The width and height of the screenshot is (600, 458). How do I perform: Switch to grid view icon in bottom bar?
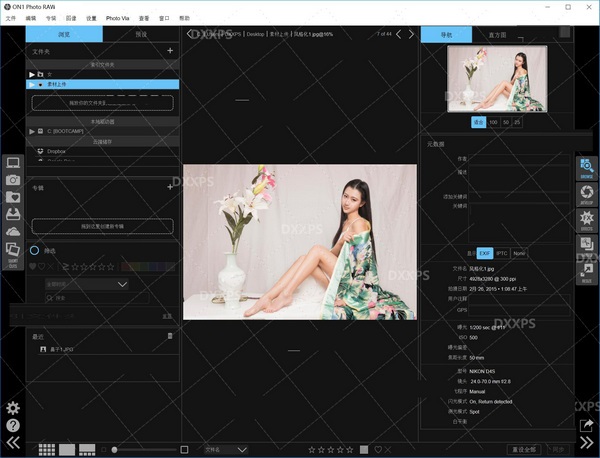point(46,449)
